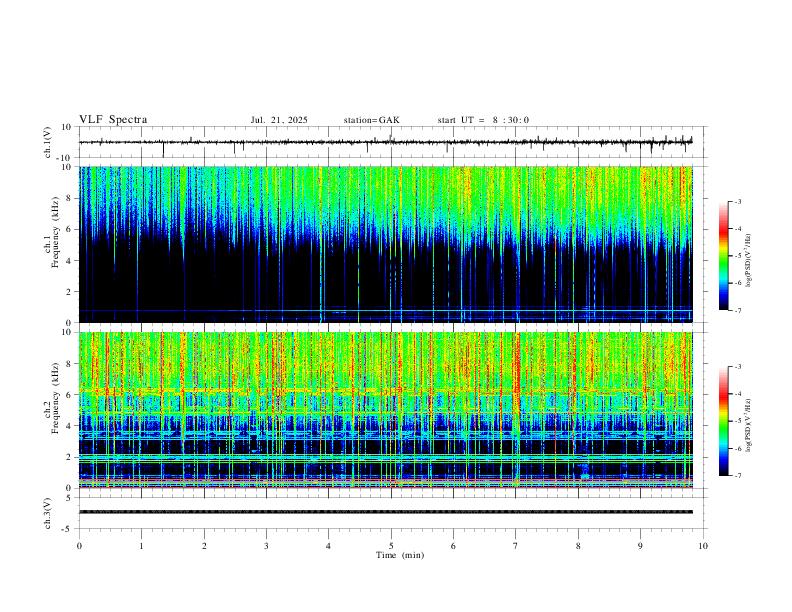Image resolution: width=792 pixels, height=612 pixels.
Task: Click the ch.1 frequency axis "4" tick label
Action: (x=69, y=261)
